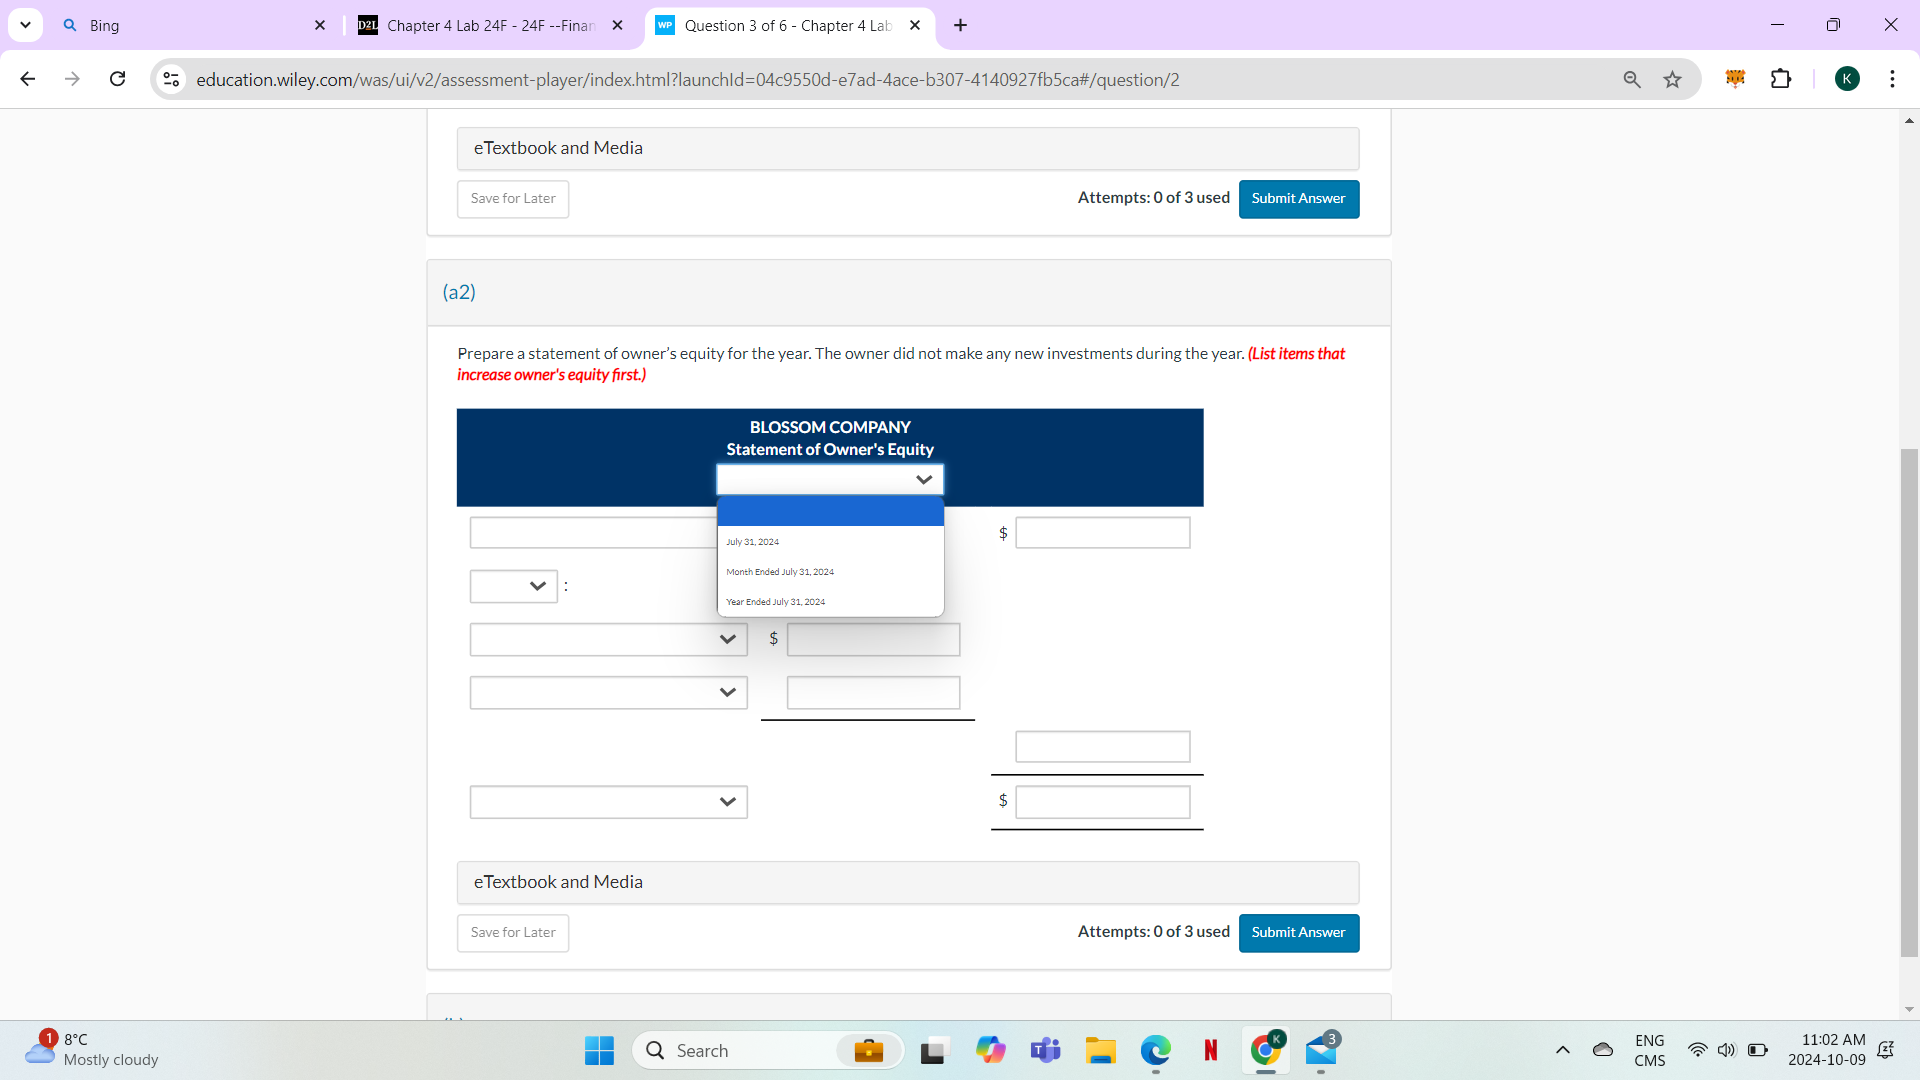Open the Chrome profile avatar K
Image resolution: width=1920 pixels, height=1080 pixels.
point(1847,78)
